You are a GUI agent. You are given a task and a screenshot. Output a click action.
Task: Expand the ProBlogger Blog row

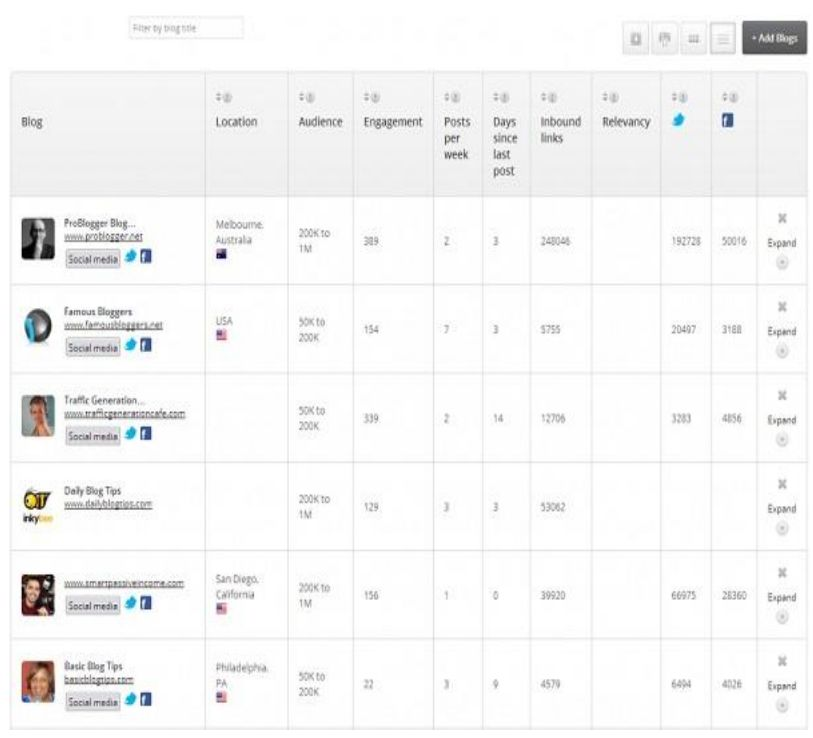[782, 242]
